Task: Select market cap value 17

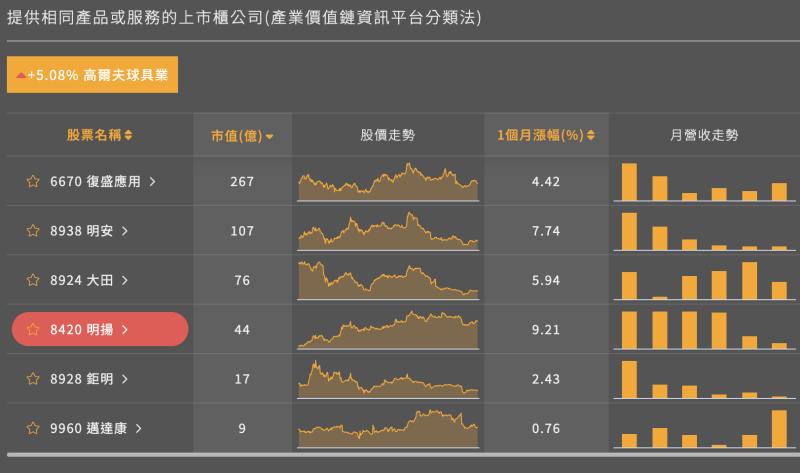Action: click(242, 379)
